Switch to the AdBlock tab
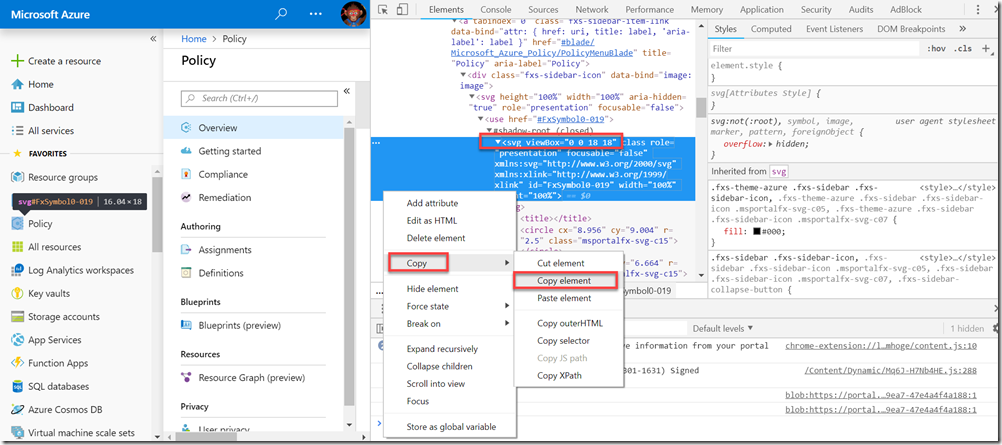The height and width of the screenshot is (445, 1002). (x=906, y=10)
